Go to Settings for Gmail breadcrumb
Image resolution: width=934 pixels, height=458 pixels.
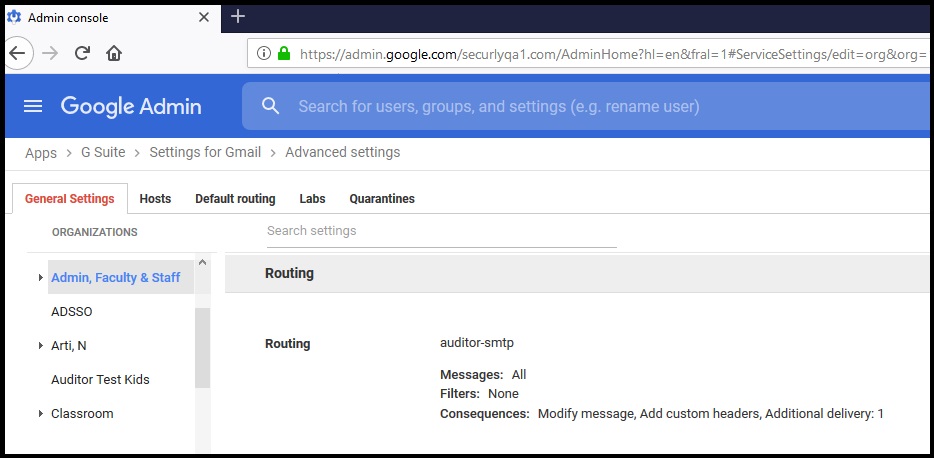205,152
